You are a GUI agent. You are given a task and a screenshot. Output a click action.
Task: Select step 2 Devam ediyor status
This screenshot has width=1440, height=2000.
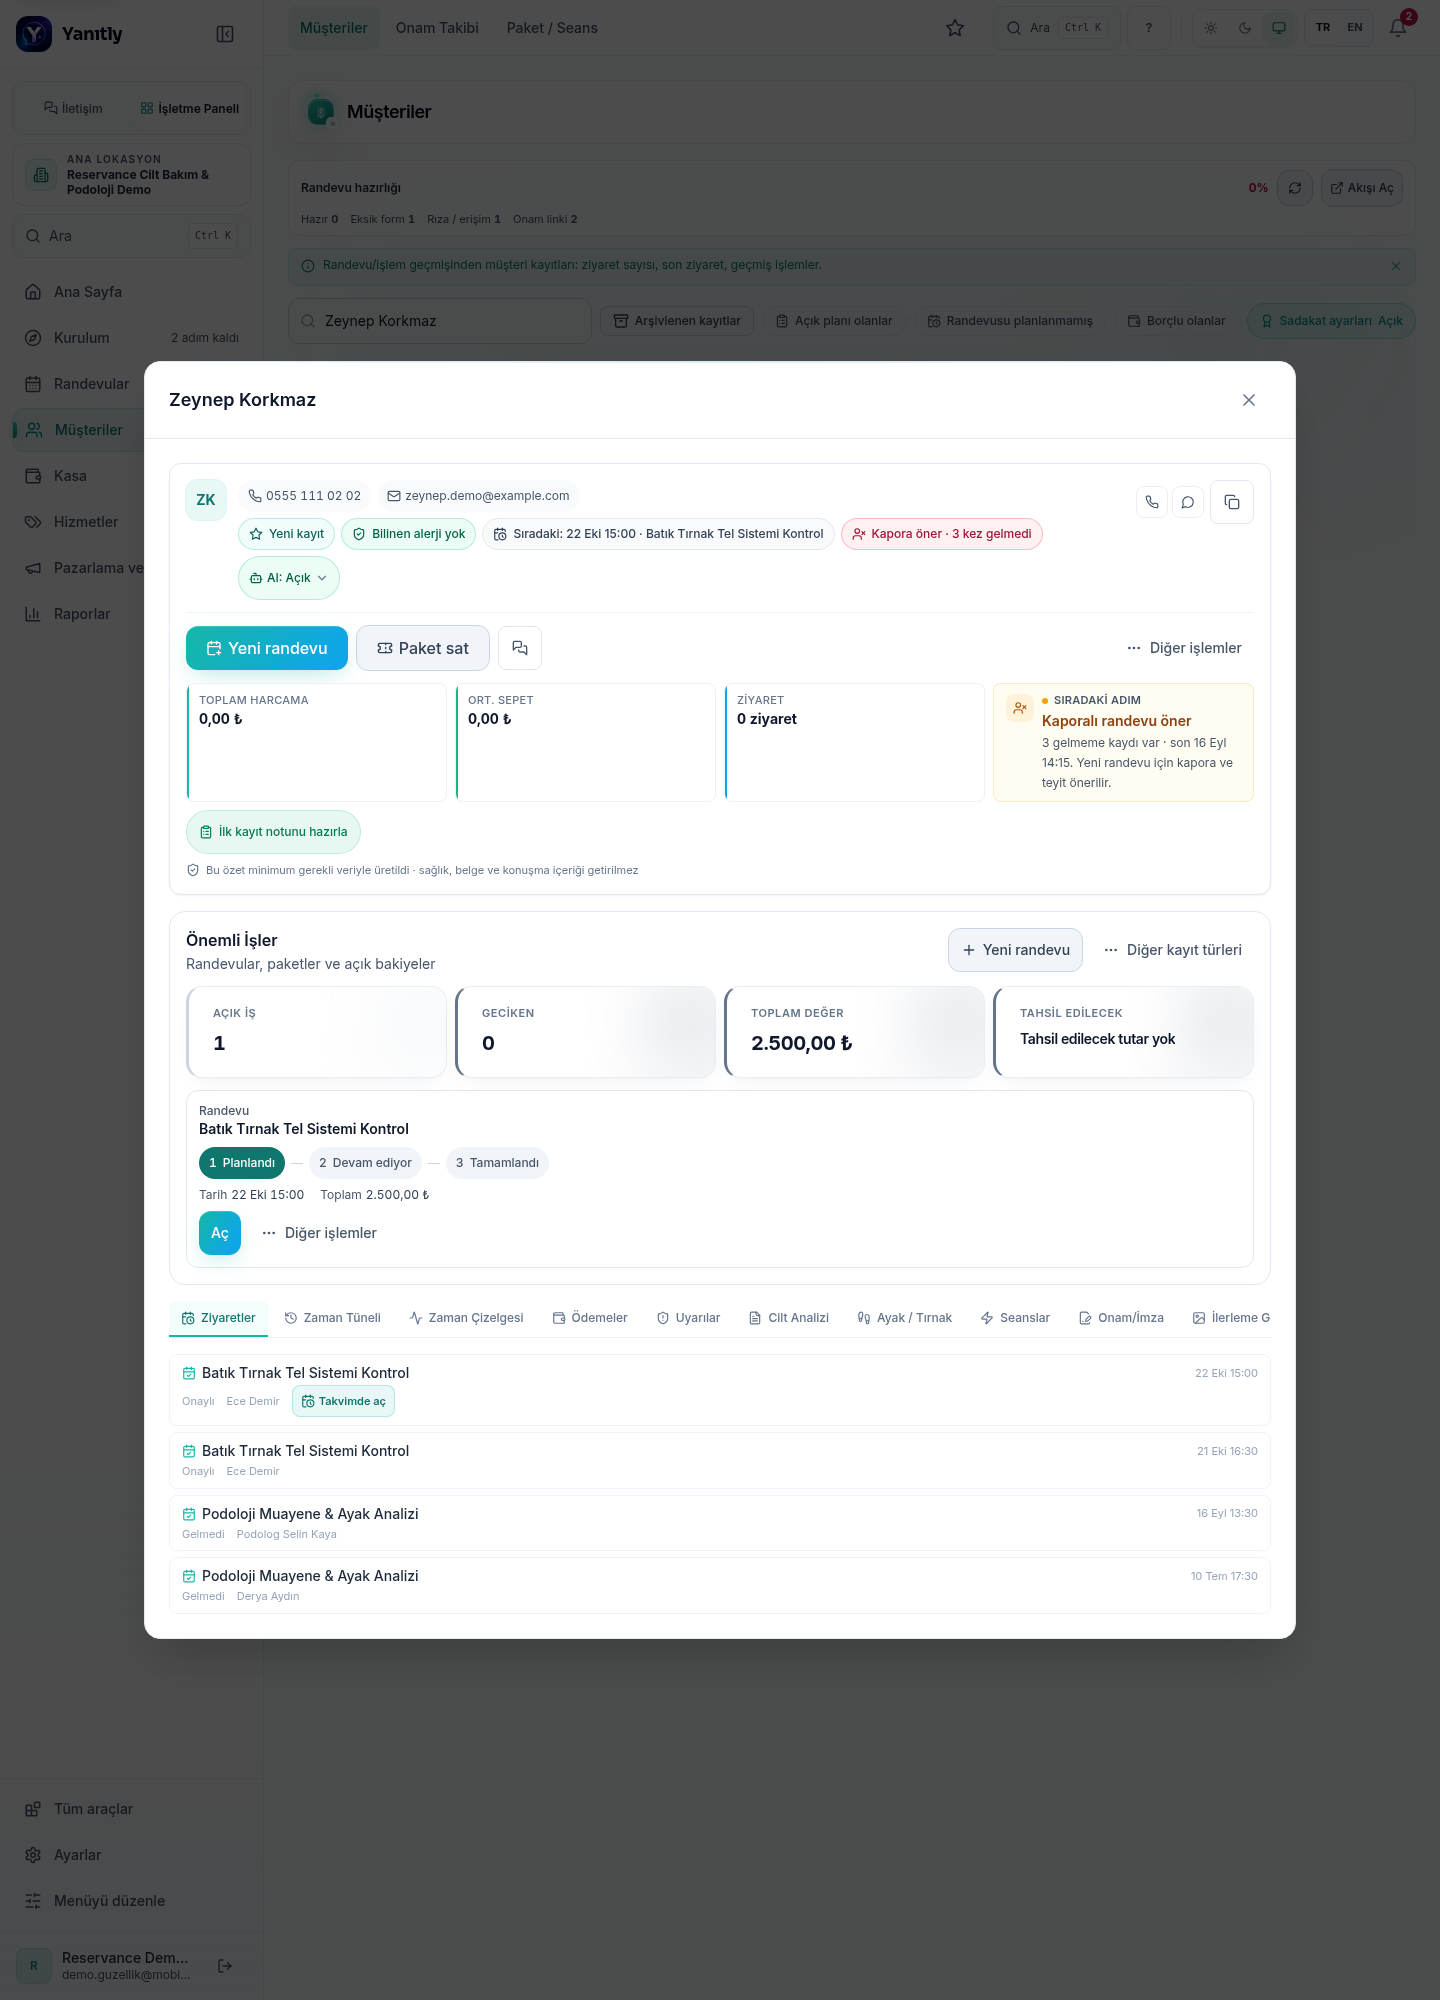point(365,1163)
